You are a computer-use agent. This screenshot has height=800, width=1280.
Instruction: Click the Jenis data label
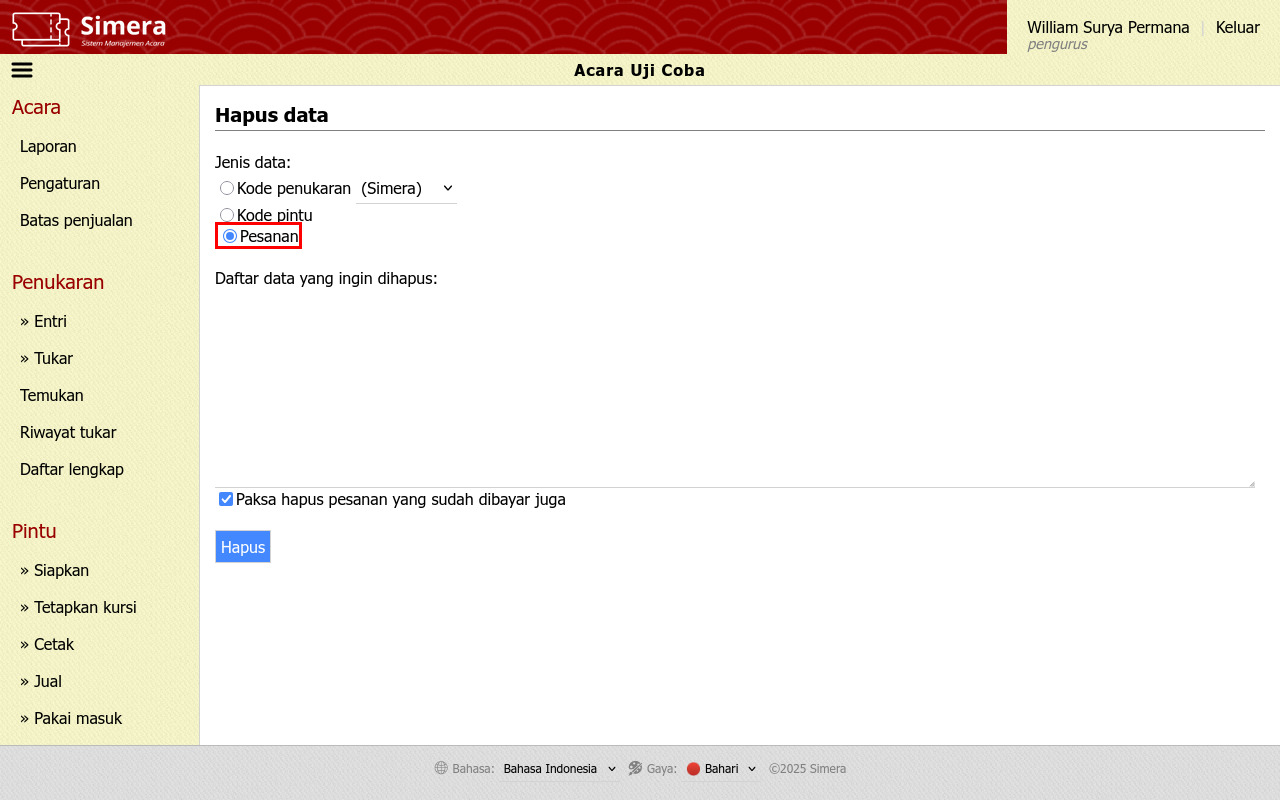253,162
